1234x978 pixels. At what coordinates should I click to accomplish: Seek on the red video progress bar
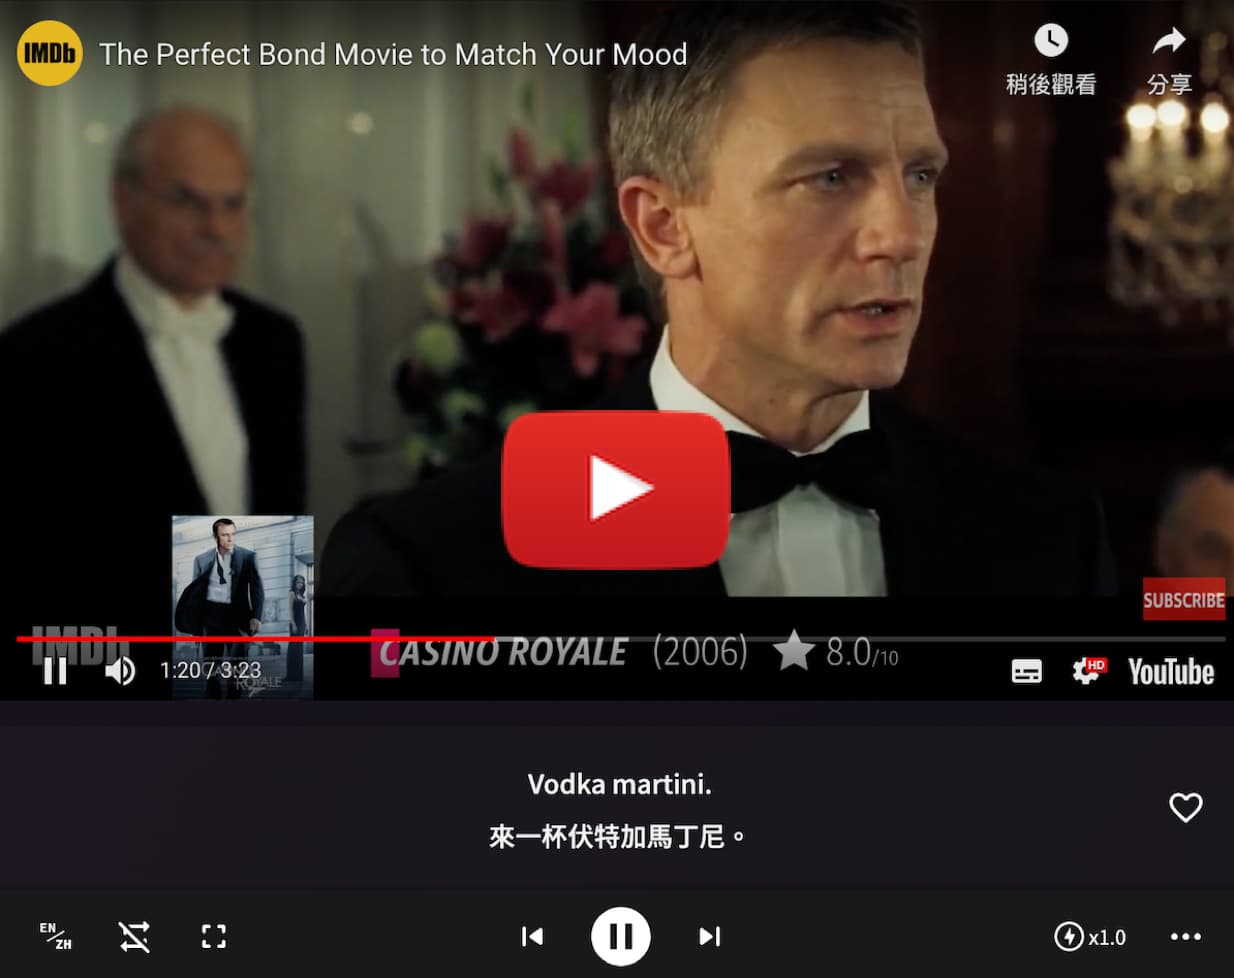click(x=620, y=638)
